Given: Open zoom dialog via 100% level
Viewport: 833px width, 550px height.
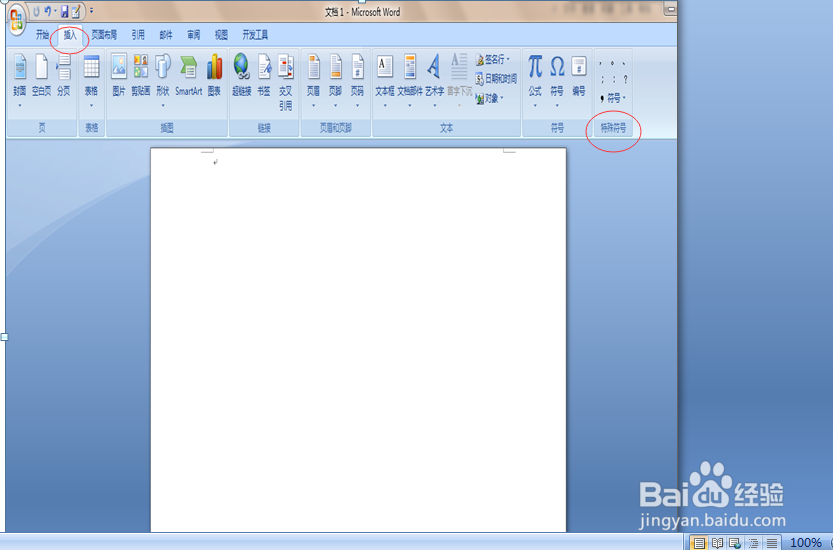Looking at the screenshot, I should (x=805, y=543).
